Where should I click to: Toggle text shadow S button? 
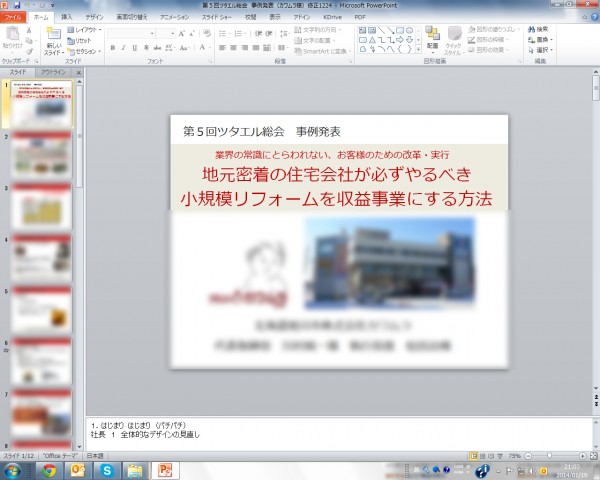[146, 48]
